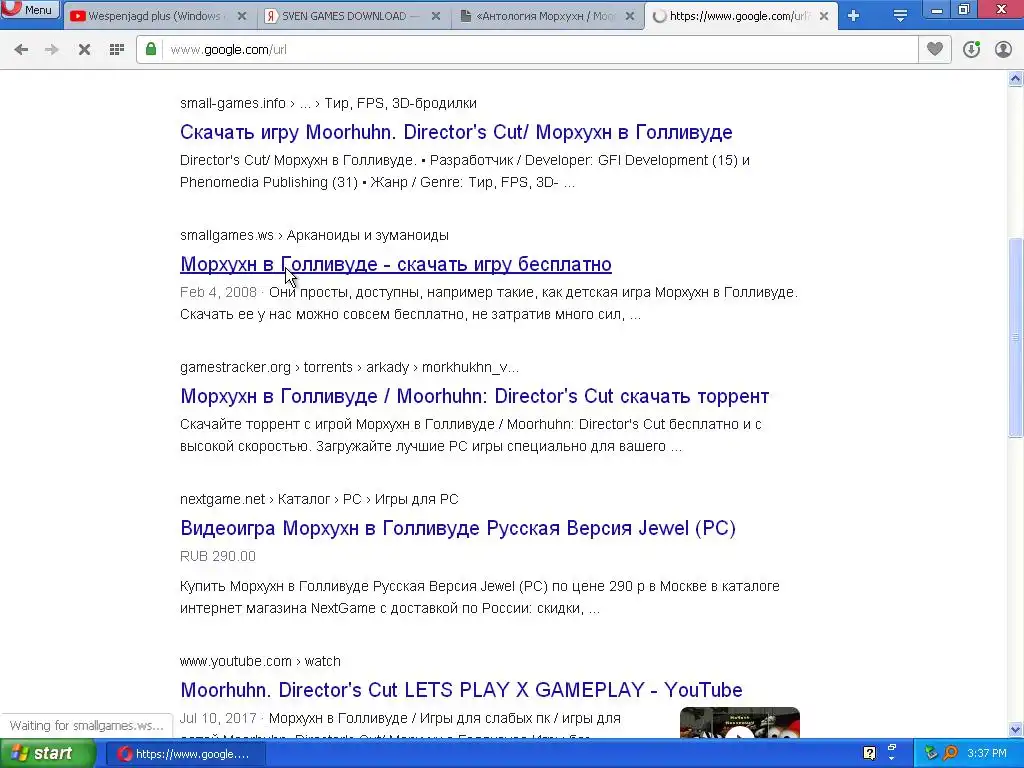Click the scroll up arrow of the scrollbar
1024x768 pixels.
pos(1016,79)
